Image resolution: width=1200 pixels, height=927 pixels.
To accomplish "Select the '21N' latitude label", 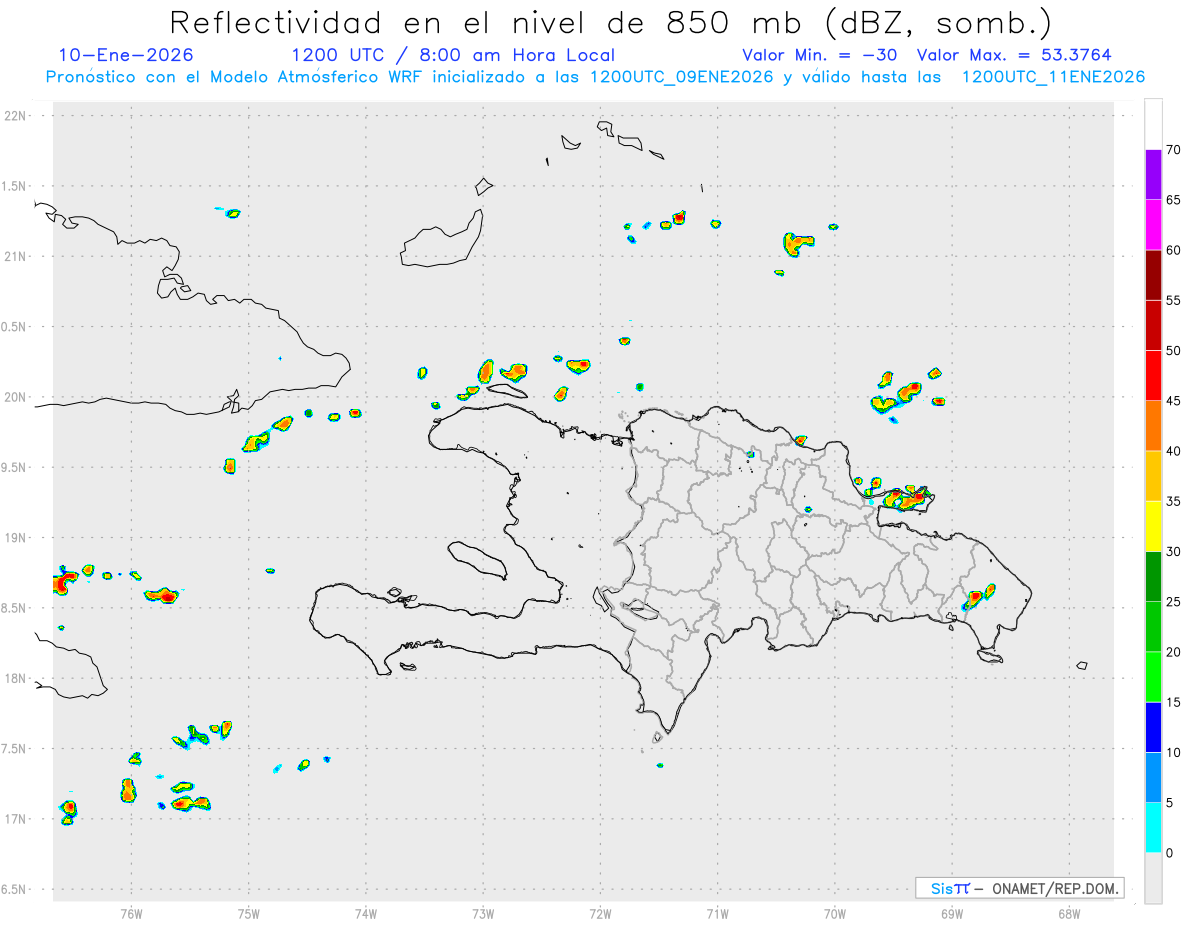I will [x=16, y=256].
